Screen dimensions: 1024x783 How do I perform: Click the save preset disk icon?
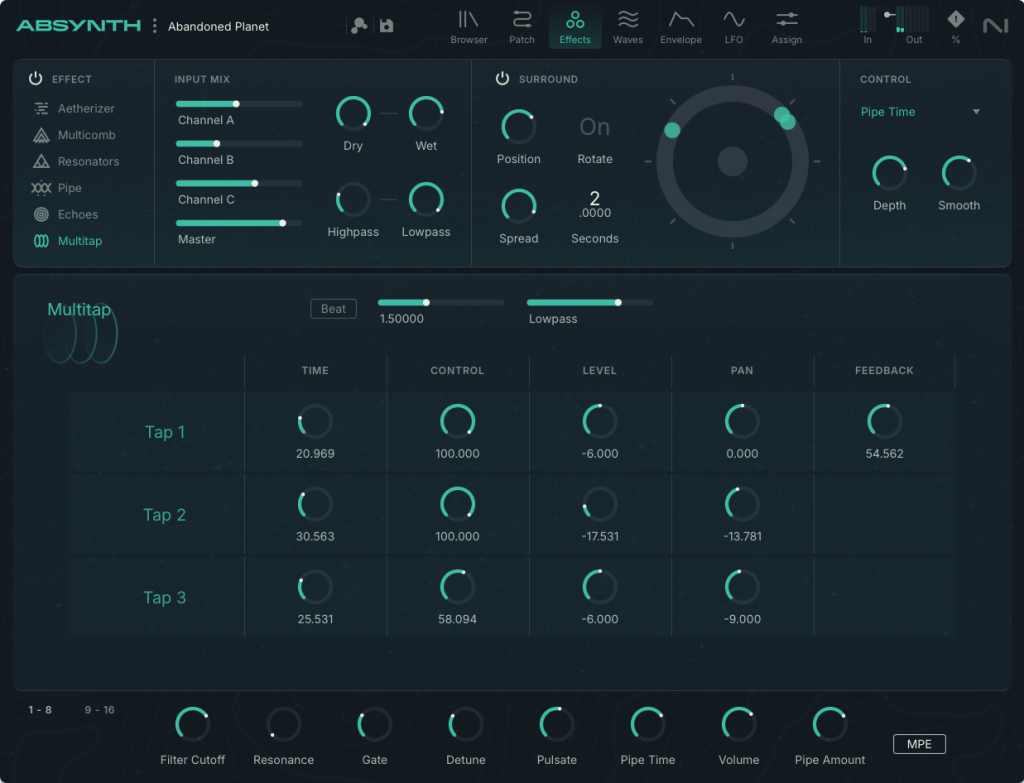pyautogui.click(x=386, y=26)
